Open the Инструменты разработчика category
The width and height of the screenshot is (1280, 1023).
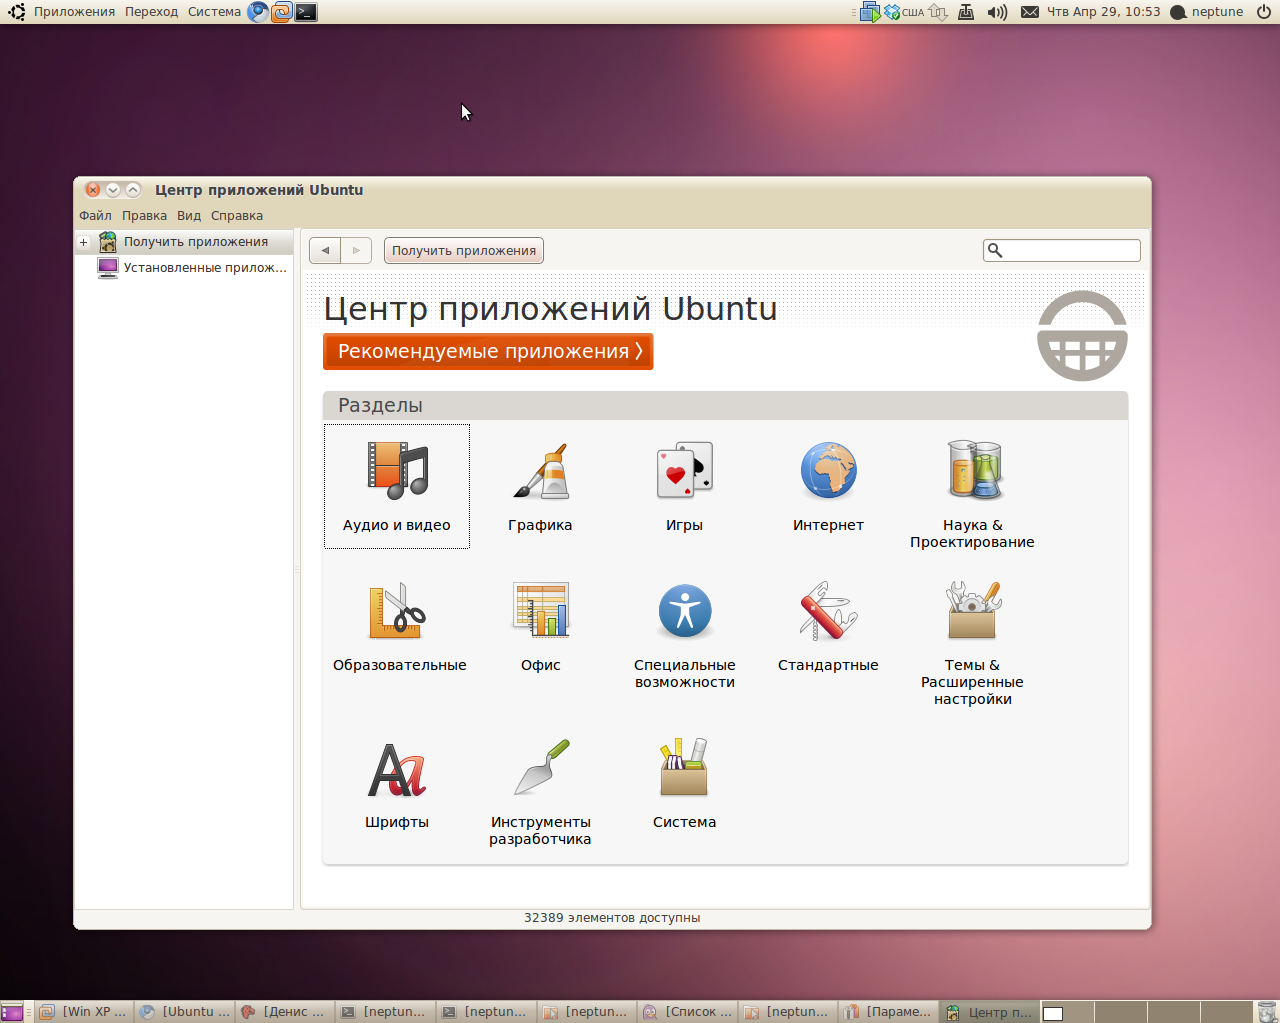point(540,793)
